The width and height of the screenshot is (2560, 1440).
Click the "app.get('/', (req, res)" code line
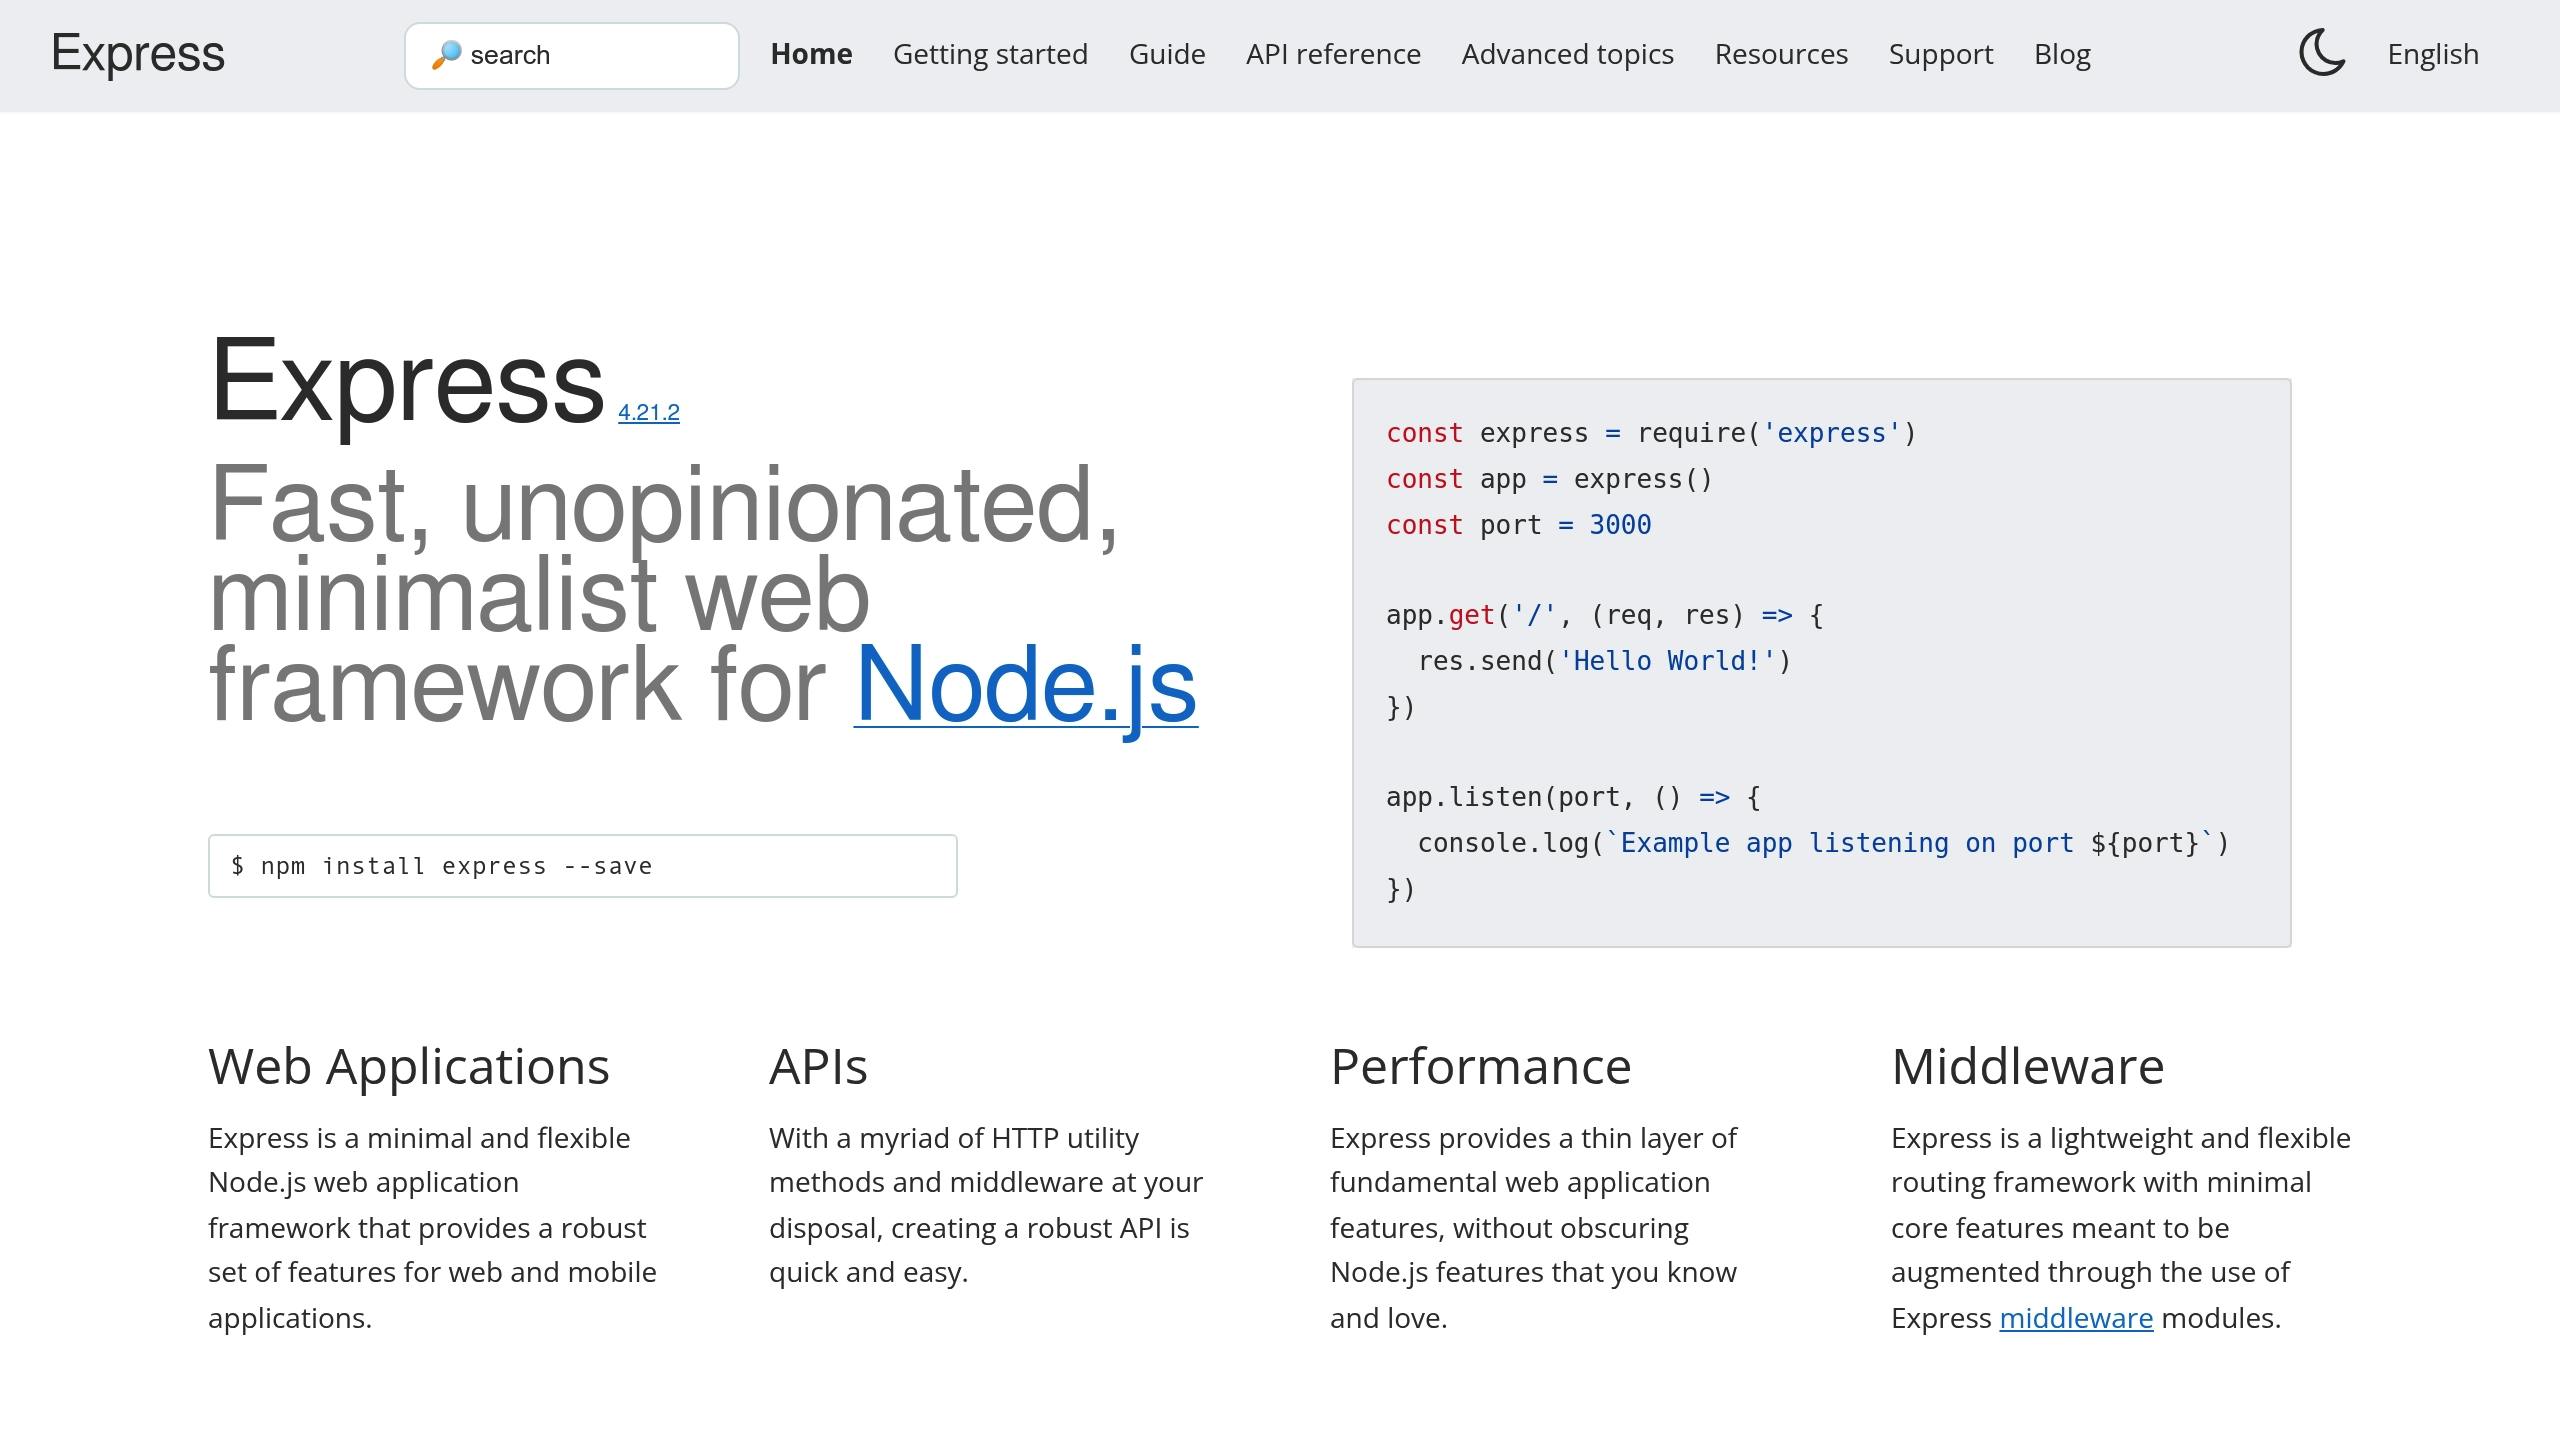pos(1604,615)
